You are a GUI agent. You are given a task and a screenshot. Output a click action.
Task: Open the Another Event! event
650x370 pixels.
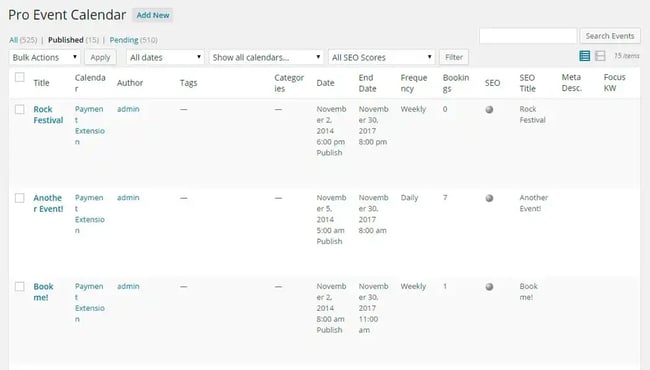click(x=48, y=203)
